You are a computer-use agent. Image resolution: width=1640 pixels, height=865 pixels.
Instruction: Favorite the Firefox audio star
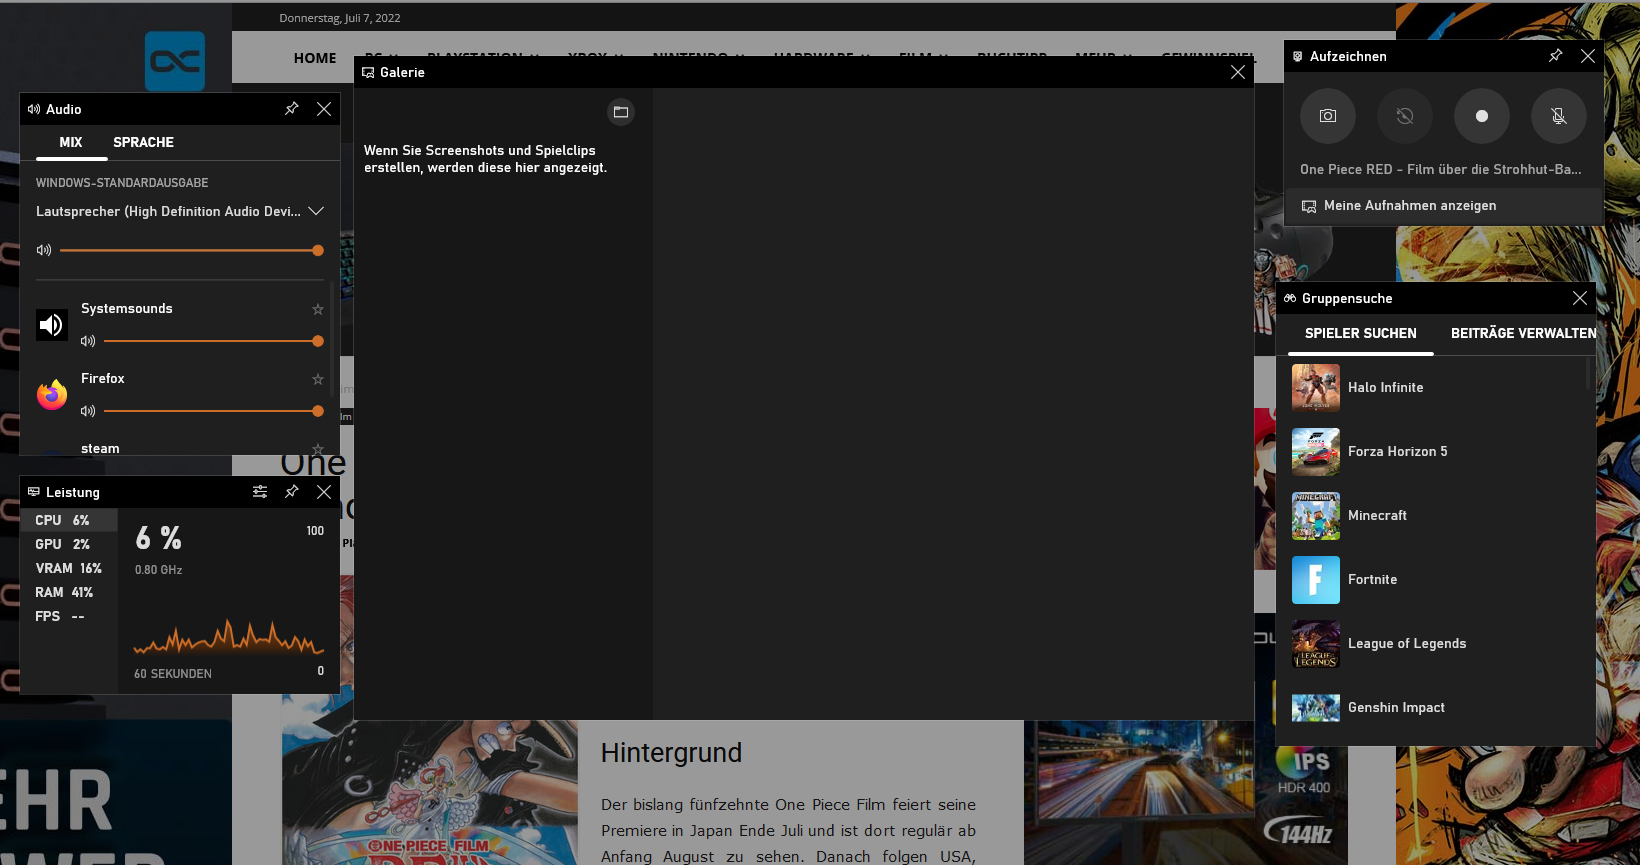coord(318,379)
